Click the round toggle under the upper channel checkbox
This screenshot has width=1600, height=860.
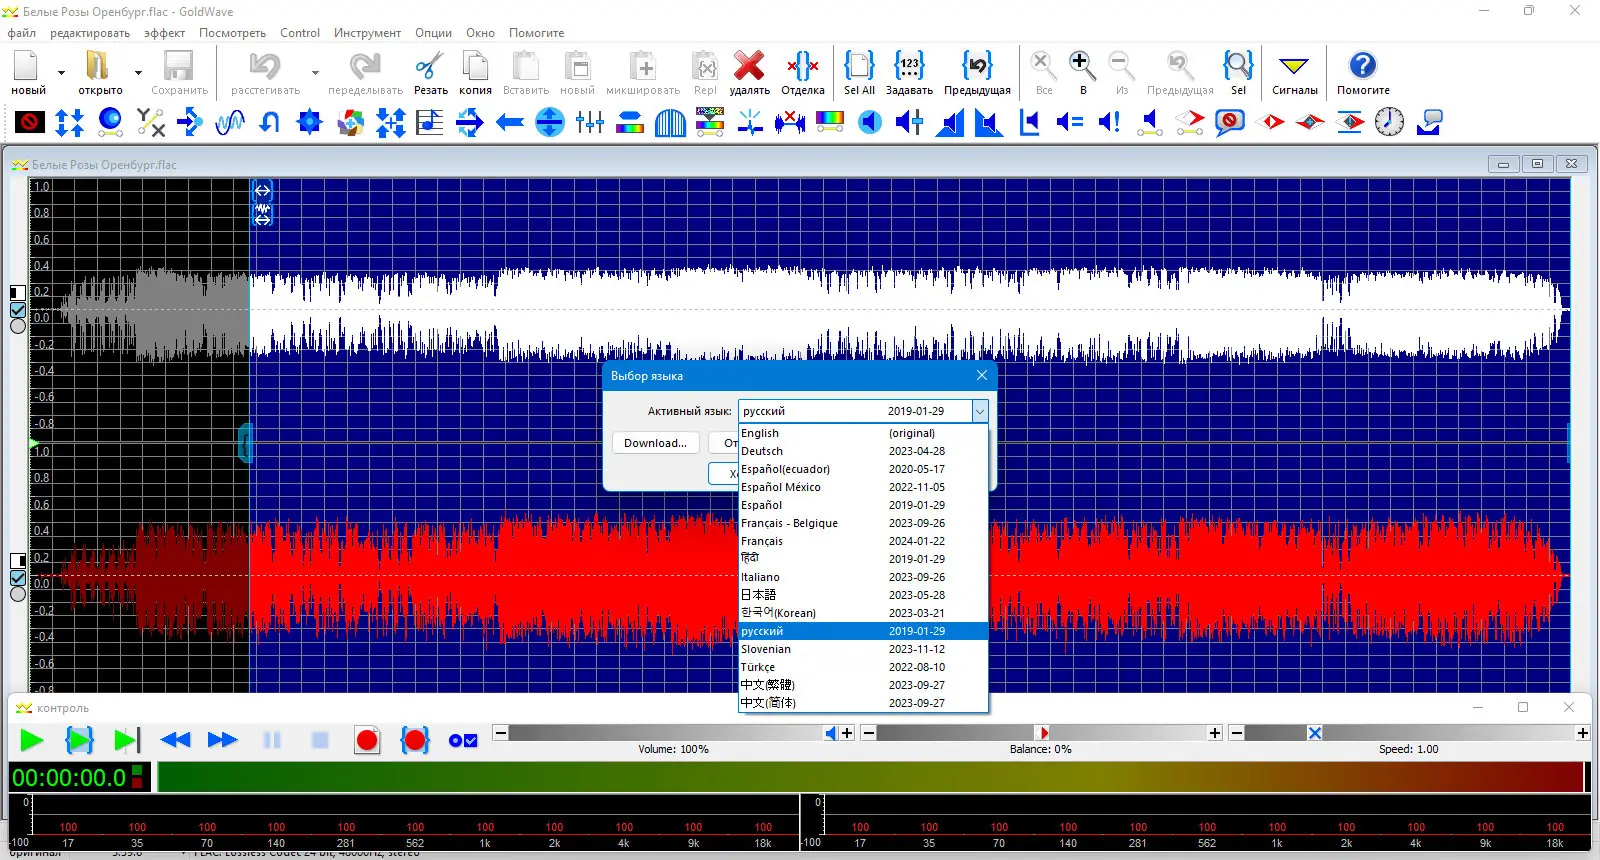(18, 326)
